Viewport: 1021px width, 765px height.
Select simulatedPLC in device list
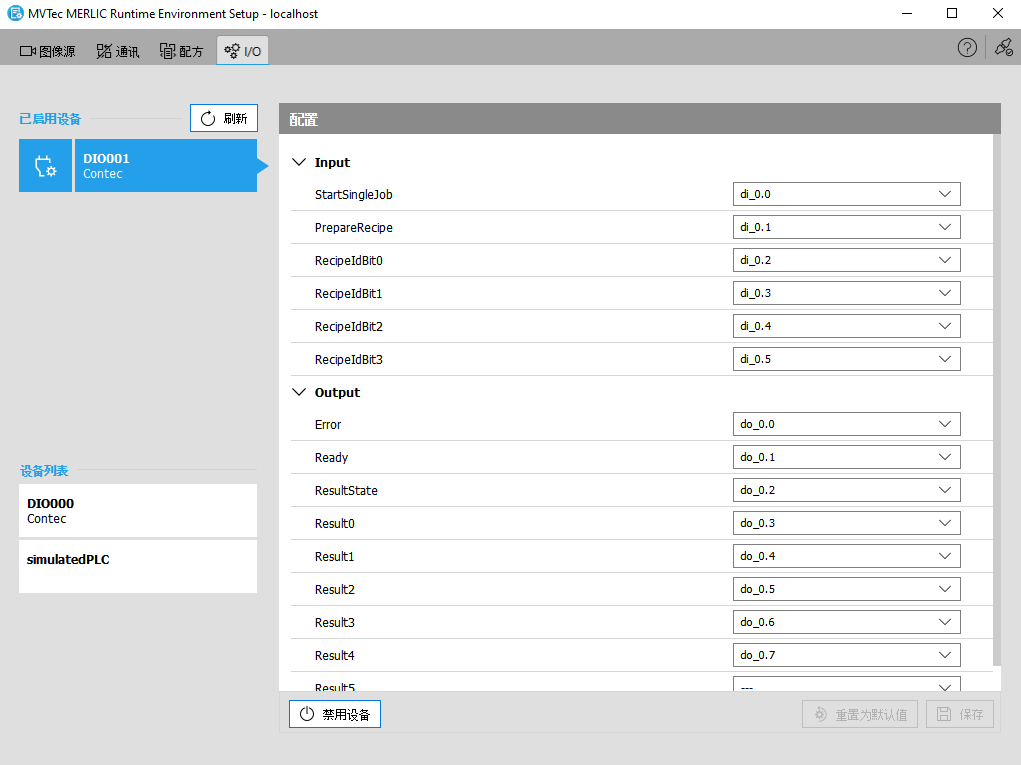(137, 566)
